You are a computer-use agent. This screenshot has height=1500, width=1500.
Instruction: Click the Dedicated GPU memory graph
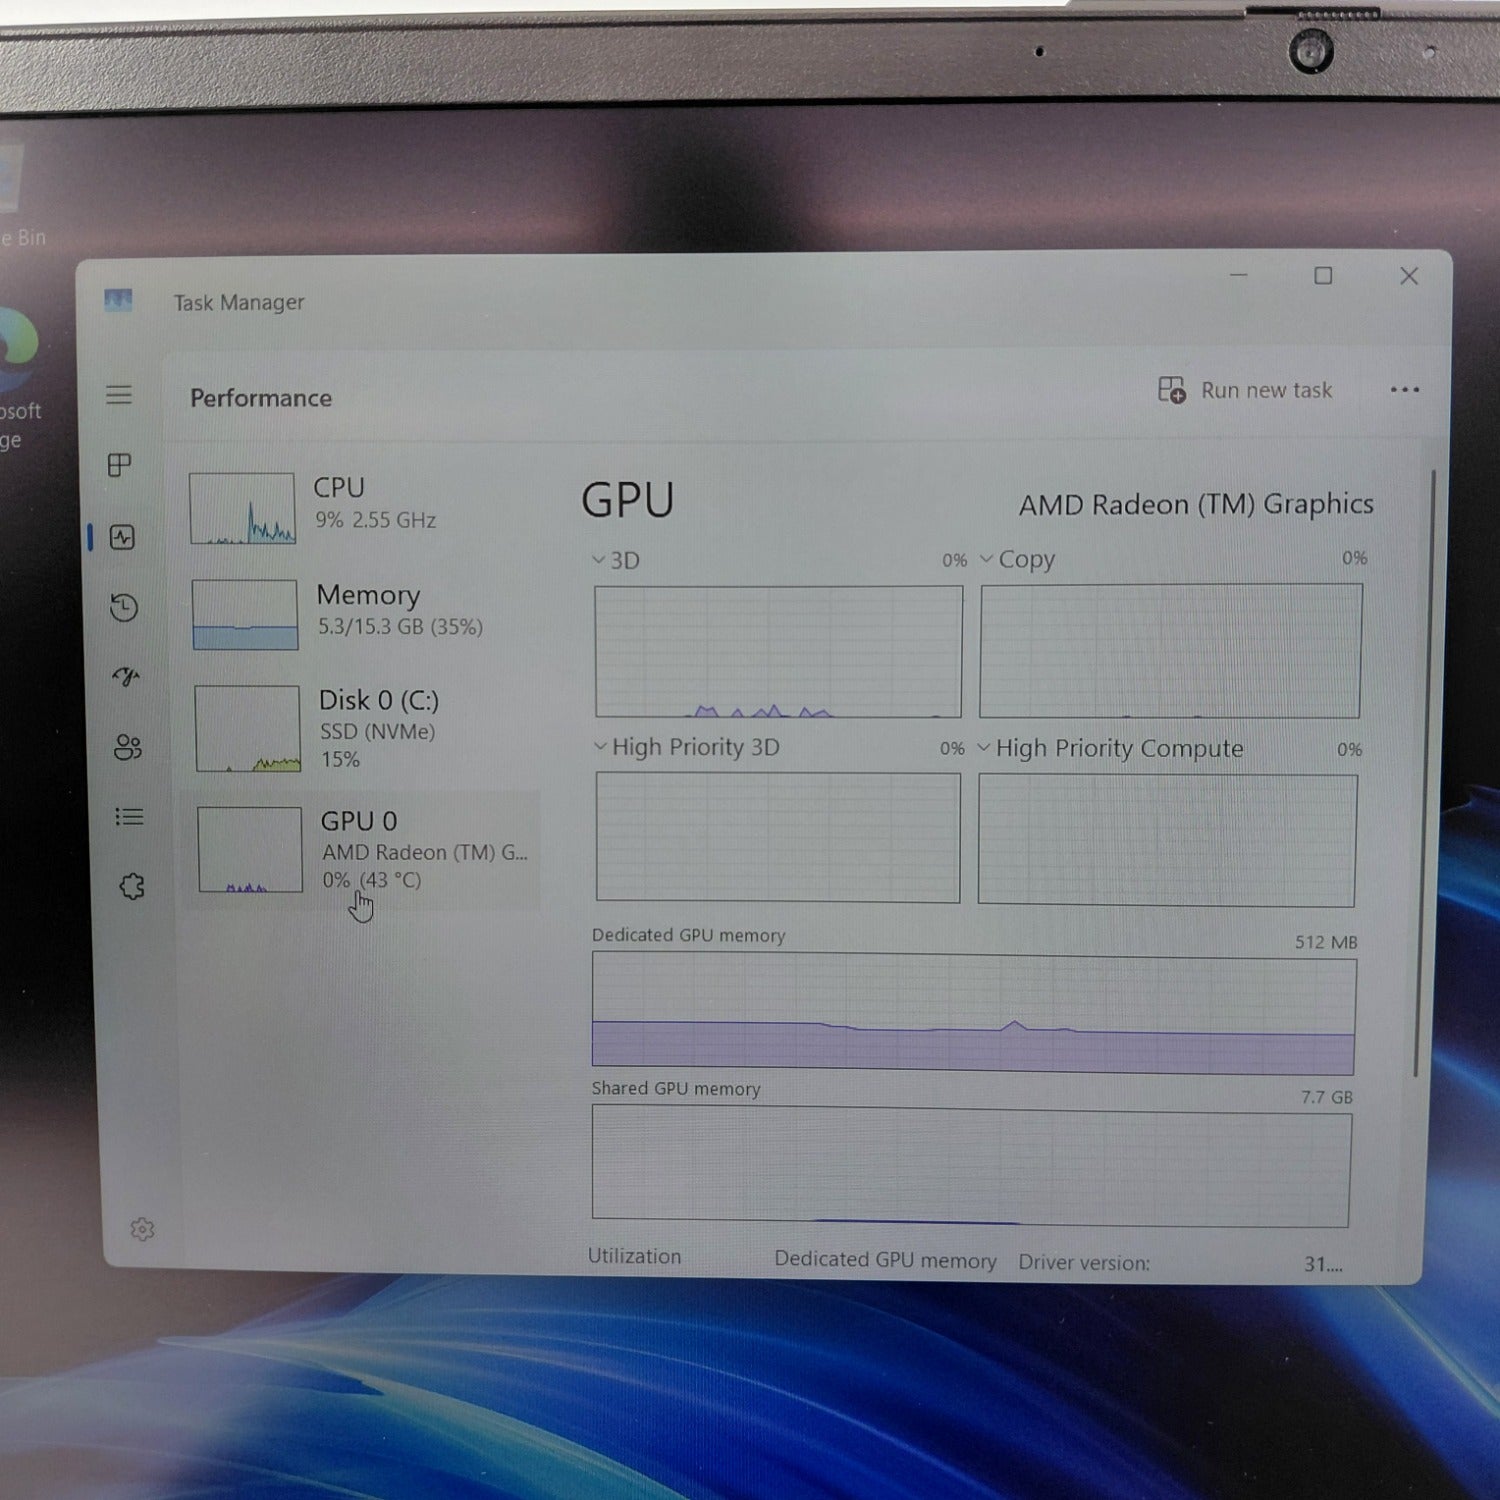click(x=973, y=1012)
